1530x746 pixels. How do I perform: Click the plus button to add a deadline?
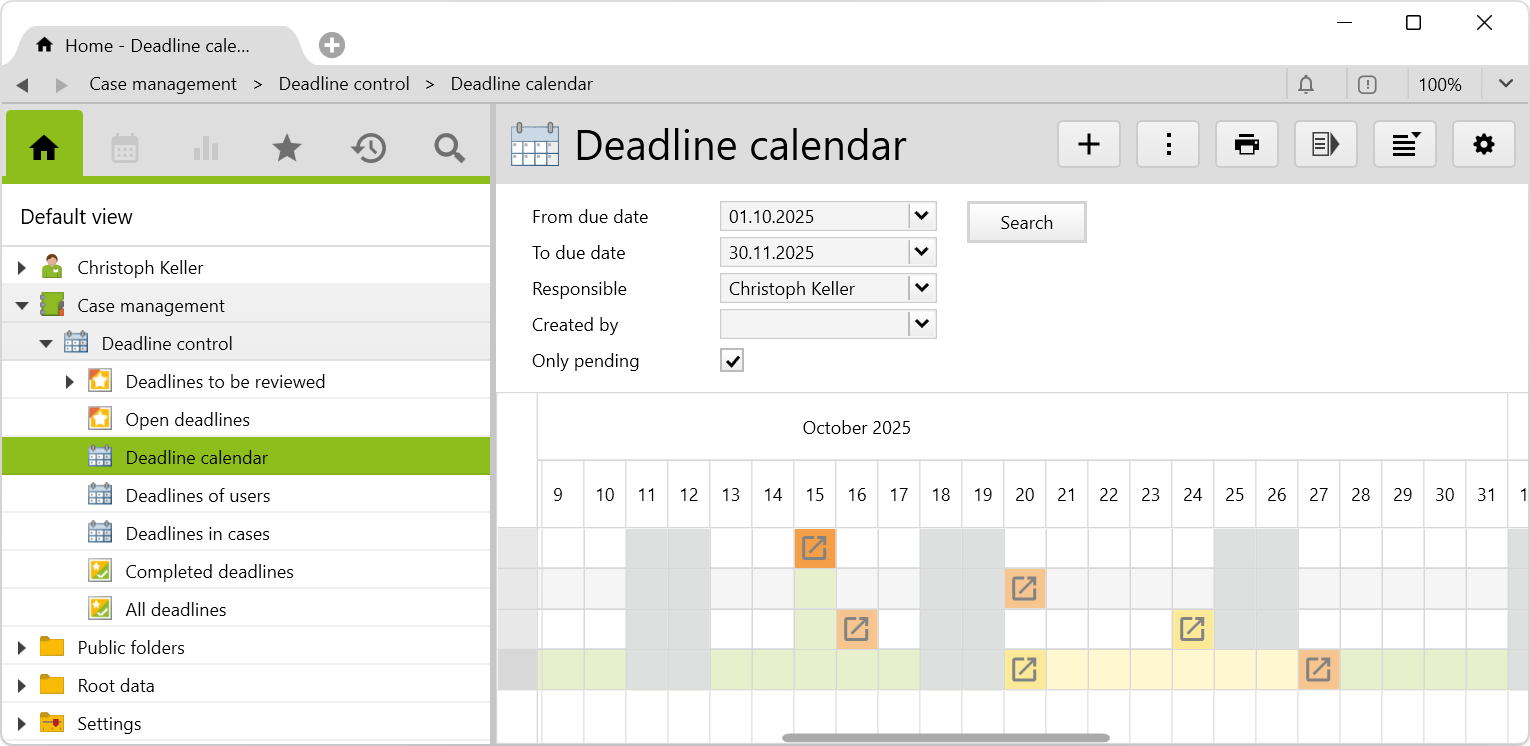1088,145
